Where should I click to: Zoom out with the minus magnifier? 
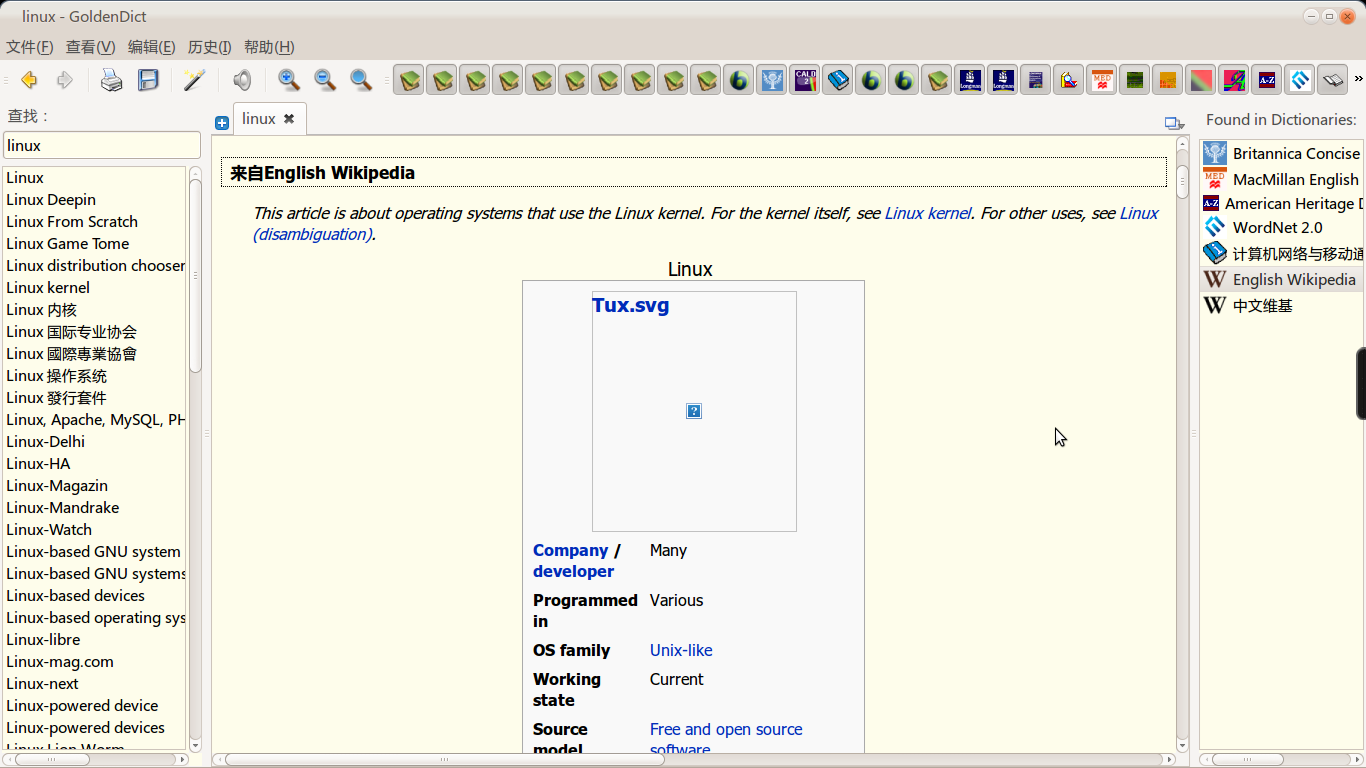pyautogui.click(x=325, y=80)
